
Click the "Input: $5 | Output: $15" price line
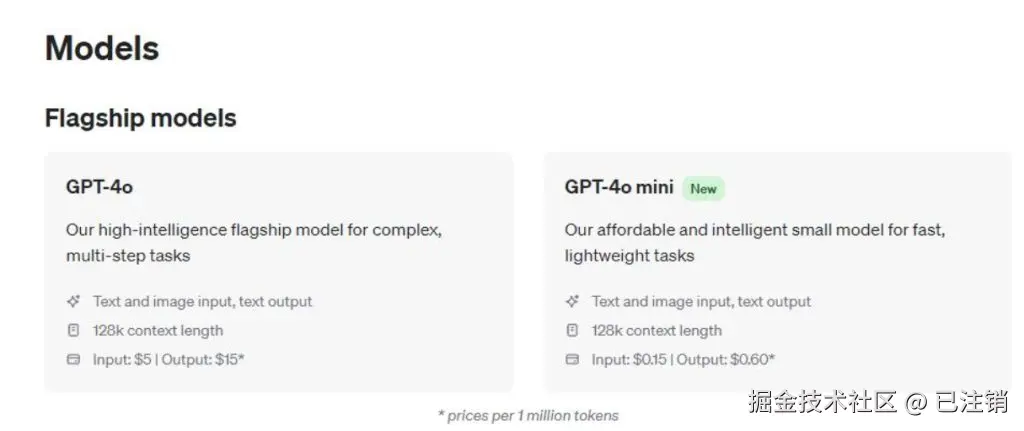[x=168, y=359]
